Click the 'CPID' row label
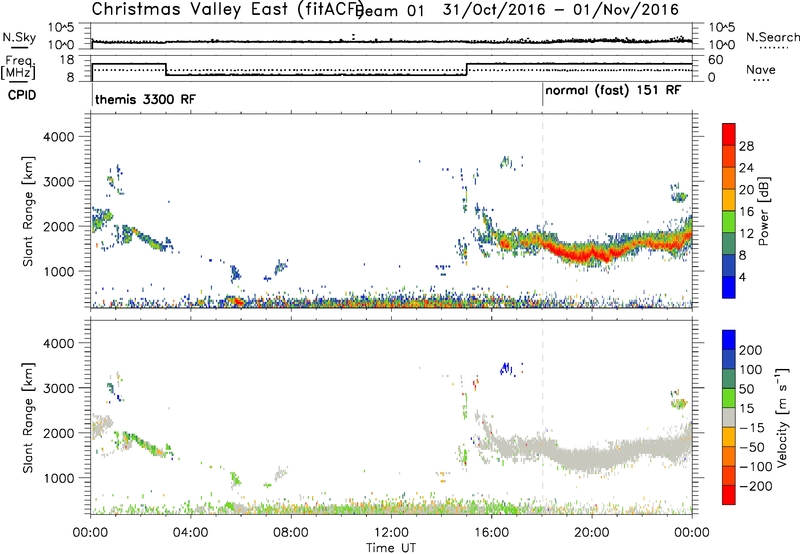The width and height of the screenshot is (800, 554). [22, 95]
